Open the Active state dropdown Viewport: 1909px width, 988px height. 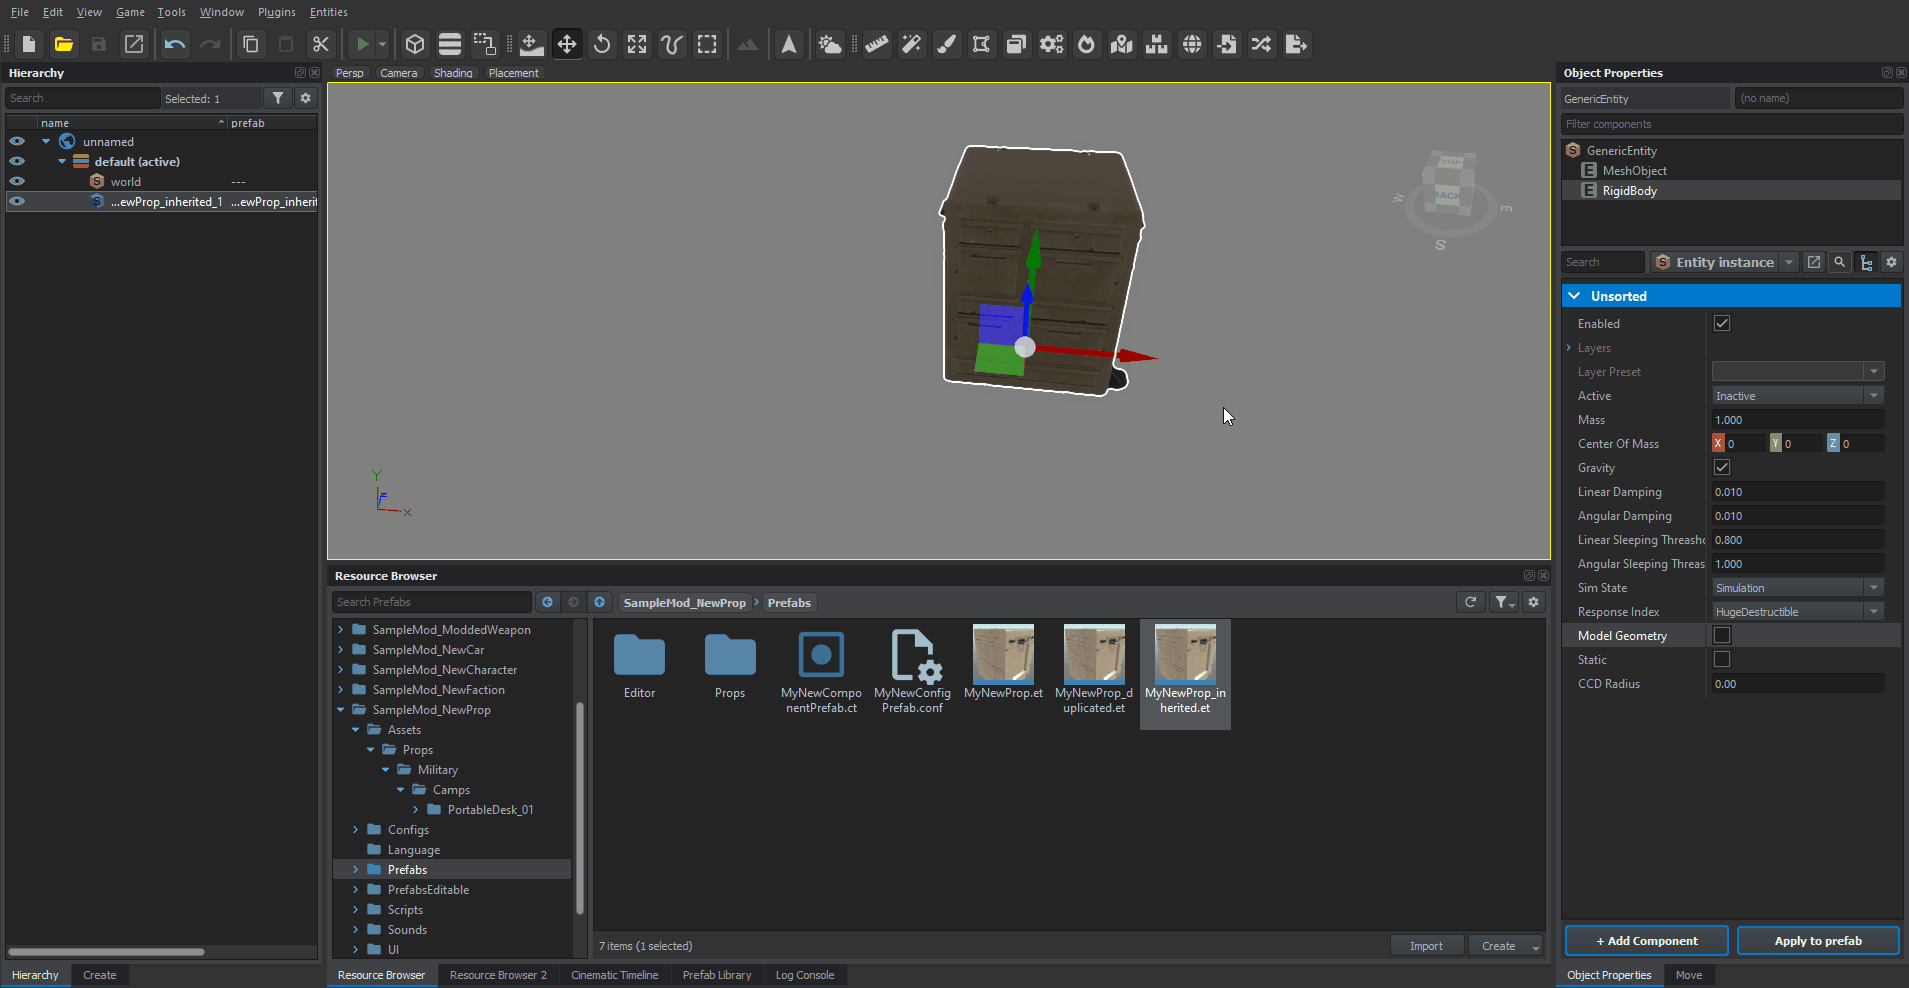(1797, 396)
